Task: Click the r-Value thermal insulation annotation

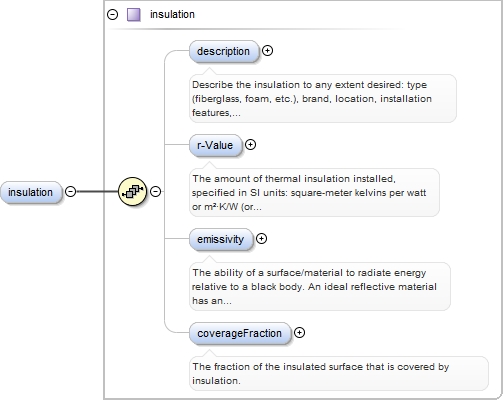Action: click(314, 193)
